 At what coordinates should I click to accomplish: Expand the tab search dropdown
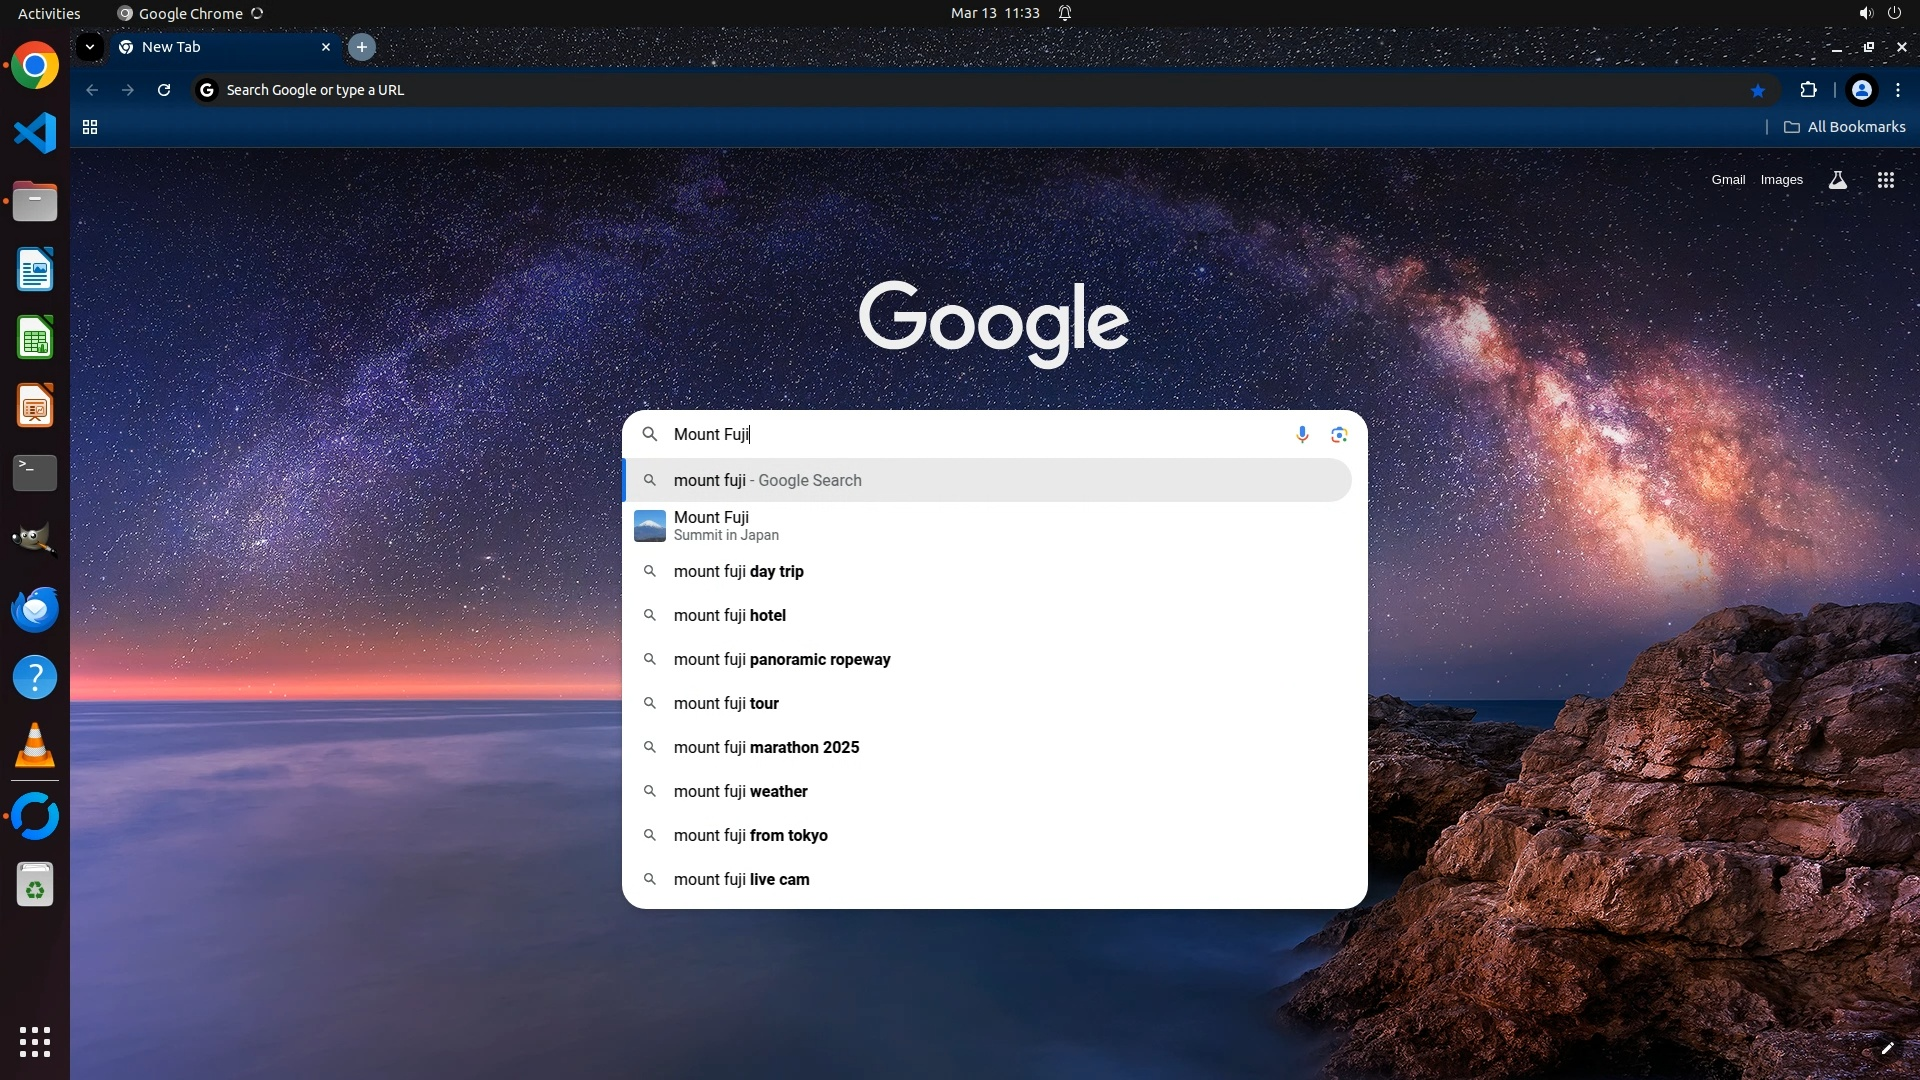pos(90,47)
